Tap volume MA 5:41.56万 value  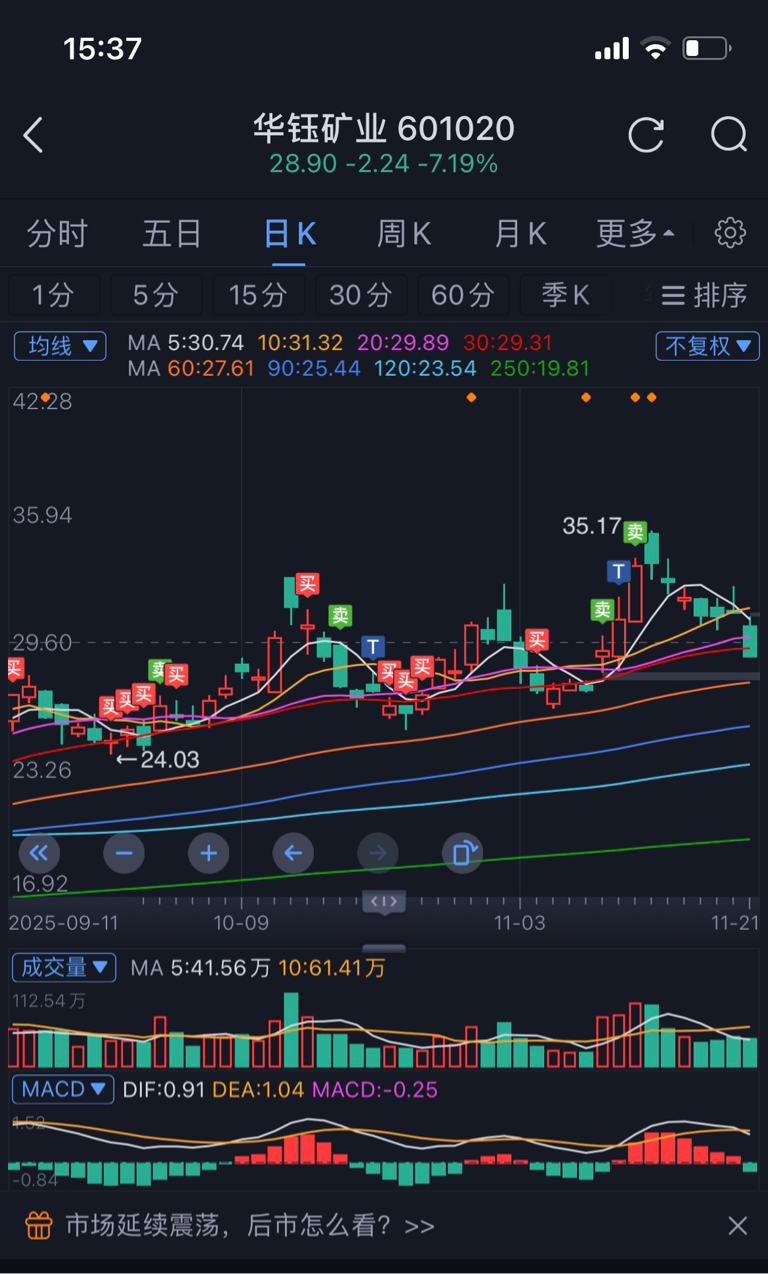[x=219, y=968]
